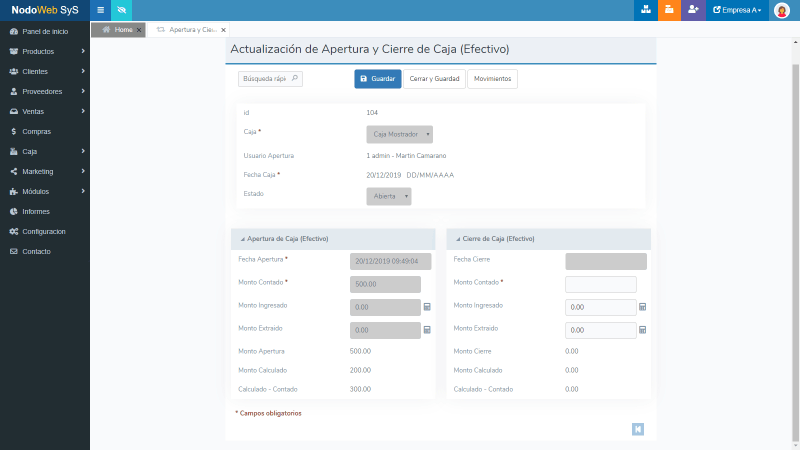The height and width of the screenshot is (450, 800).
Task: Open the Estado dropdown showing Abierta
Action: [389, 197]
